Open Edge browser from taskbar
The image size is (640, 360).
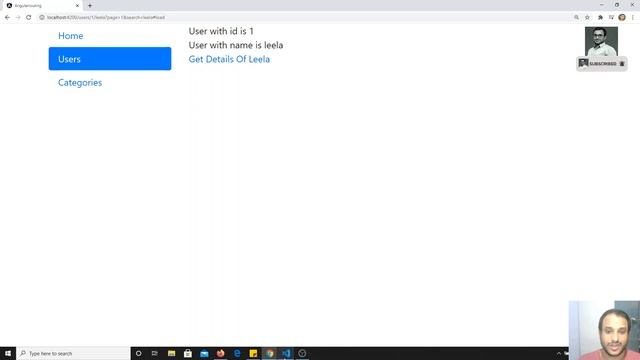[x=237, y=353]
